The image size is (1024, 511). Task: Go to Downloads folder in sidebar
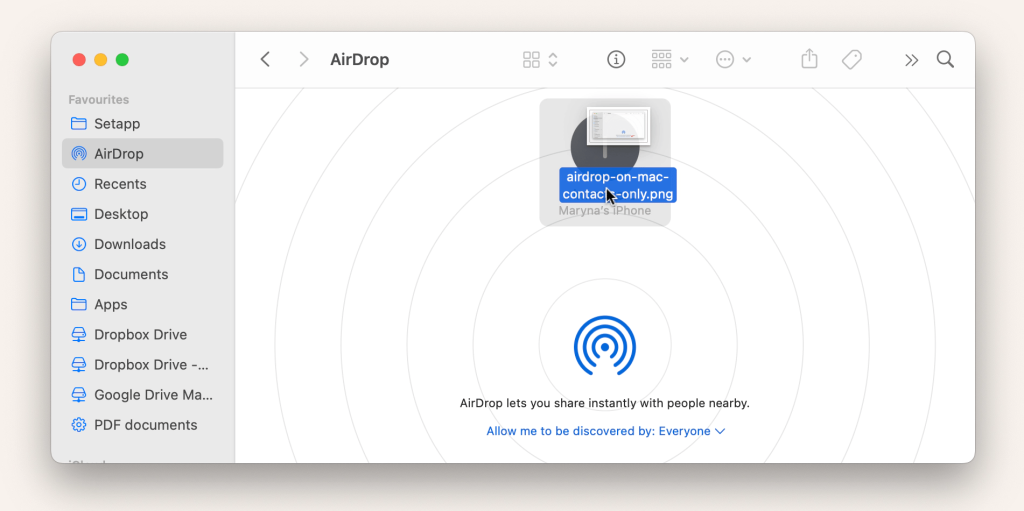click(x=129, y=244)
